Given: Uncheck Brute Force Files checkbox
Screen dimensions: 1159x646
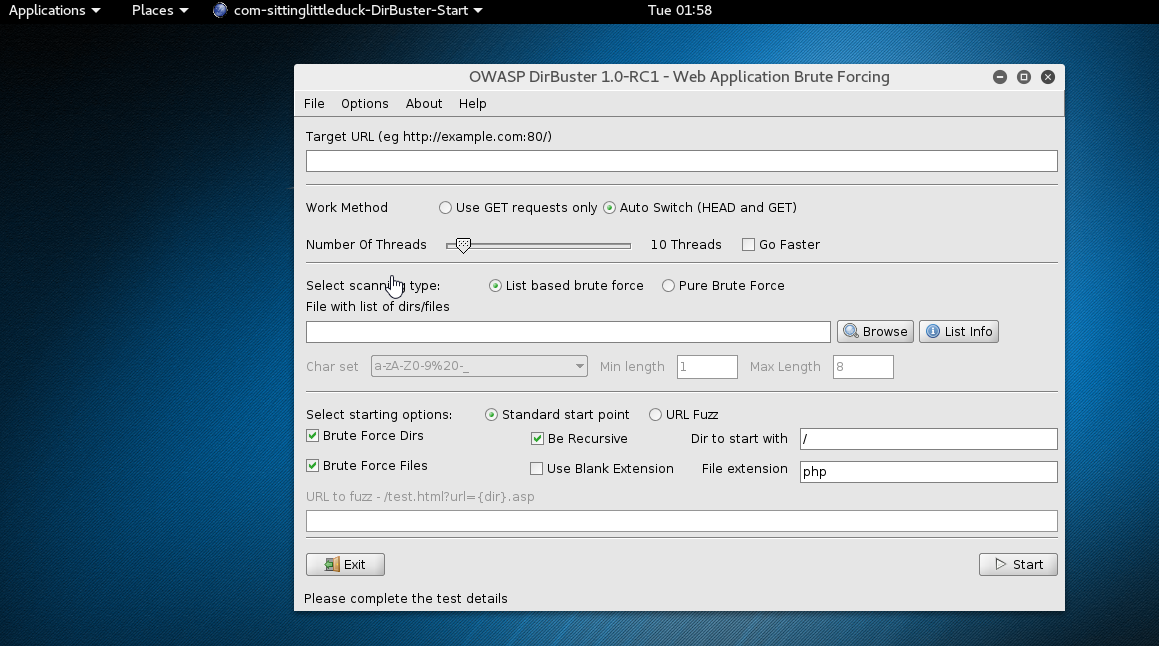Looking at the screenshot, I should (313, 466).
